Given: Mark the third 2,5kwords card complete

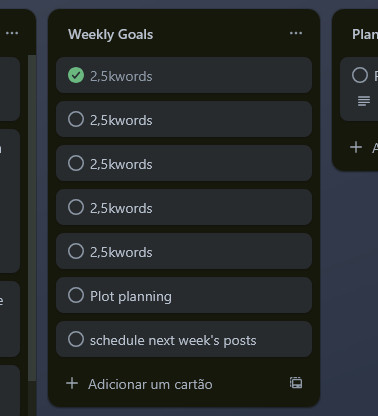Looking at the screenshot, I should coord(76,163).
